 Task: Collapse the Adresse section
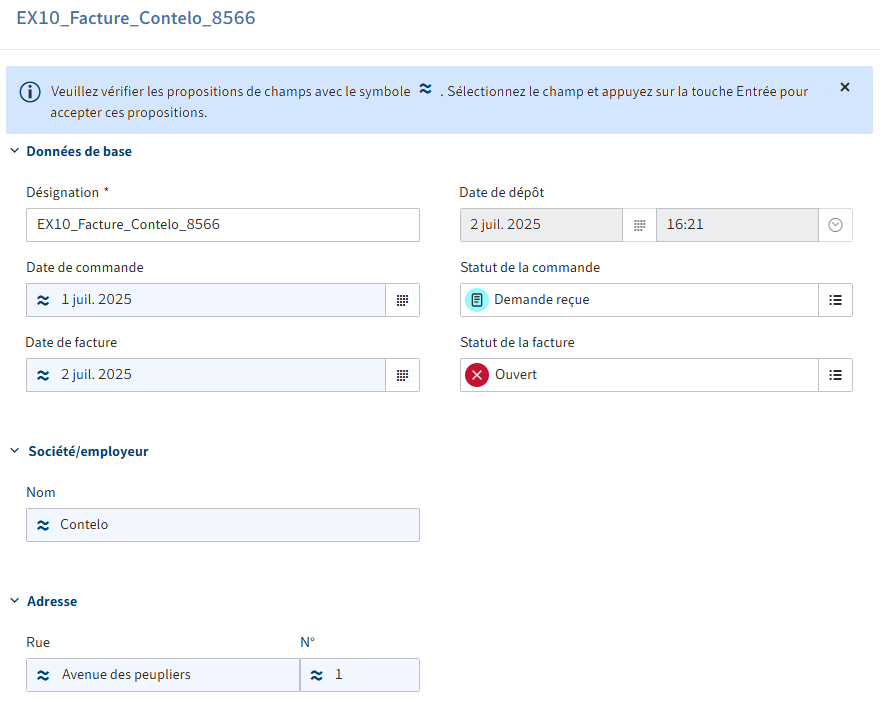15,601
